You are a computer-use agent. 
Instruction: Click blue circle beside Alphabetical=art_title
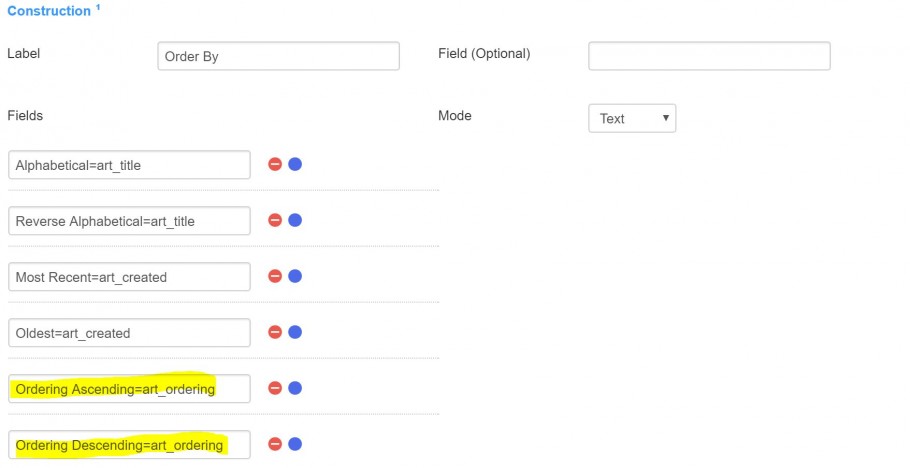[x=295, y=164]
